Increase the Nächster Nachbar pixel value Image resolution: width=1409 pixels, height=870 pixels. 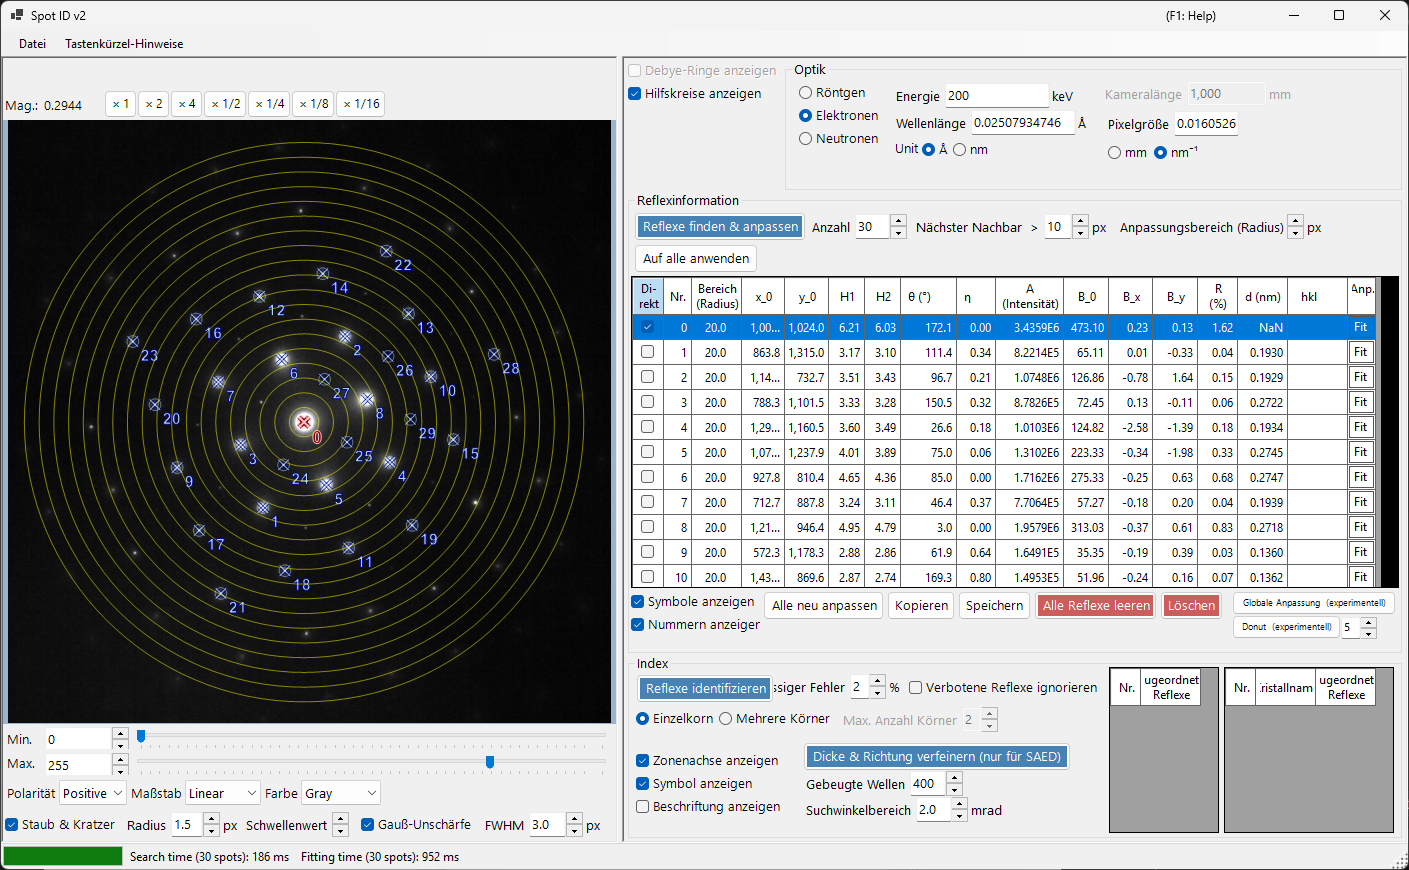click(1080, 222)
